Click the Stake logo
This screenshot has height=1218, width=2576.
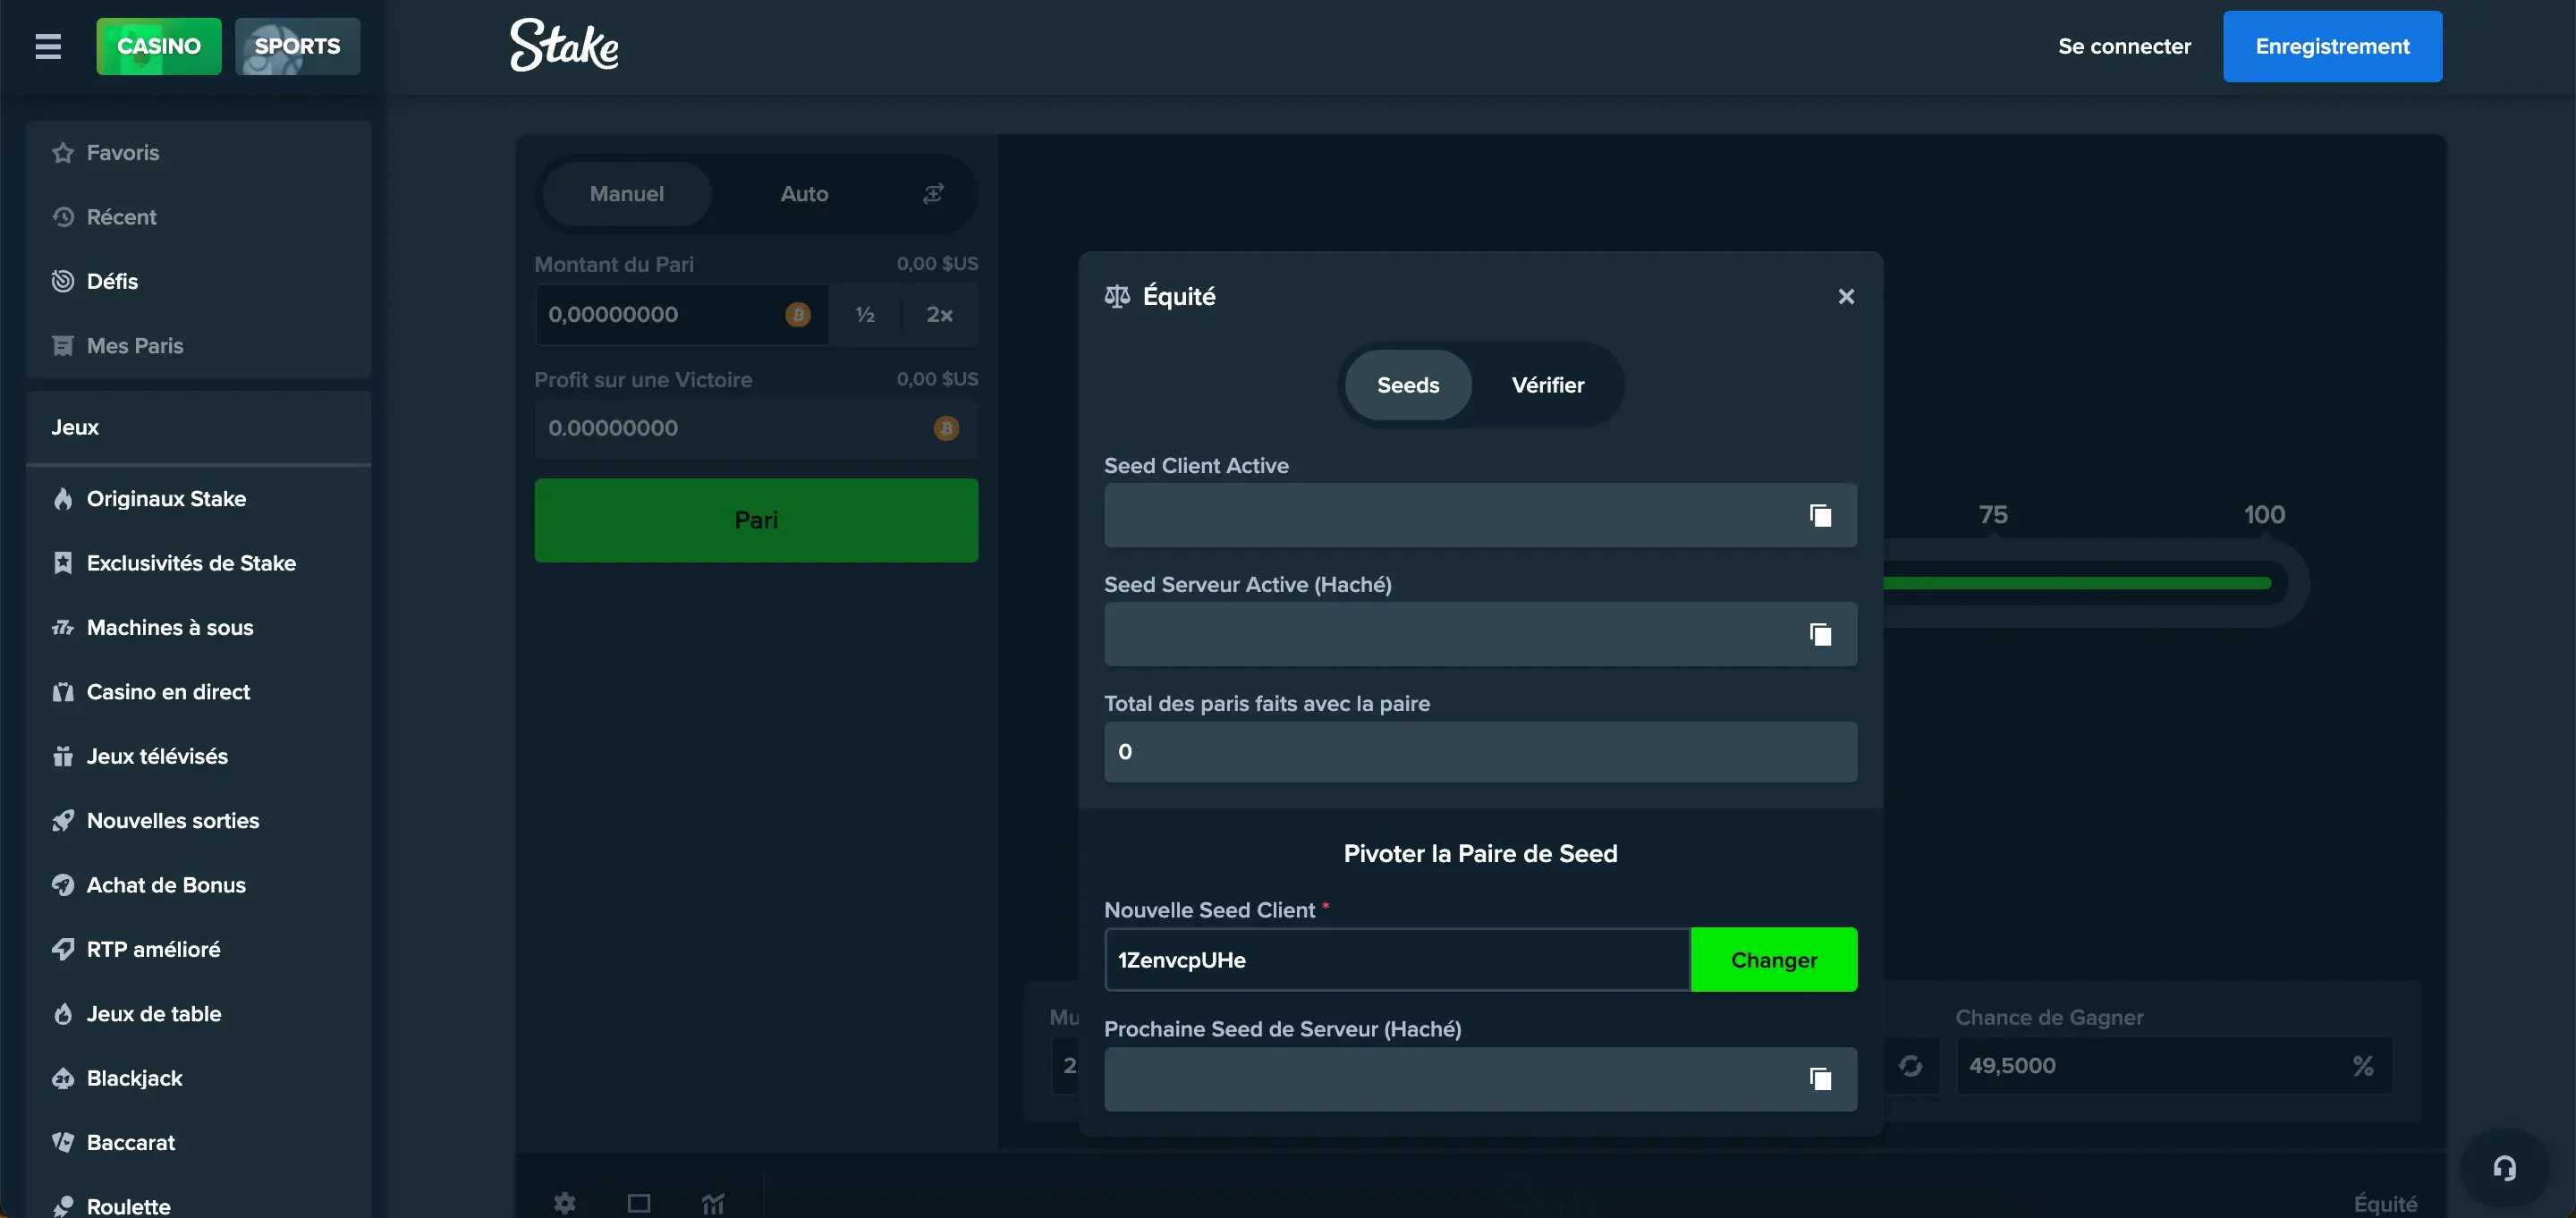(564, 46)
